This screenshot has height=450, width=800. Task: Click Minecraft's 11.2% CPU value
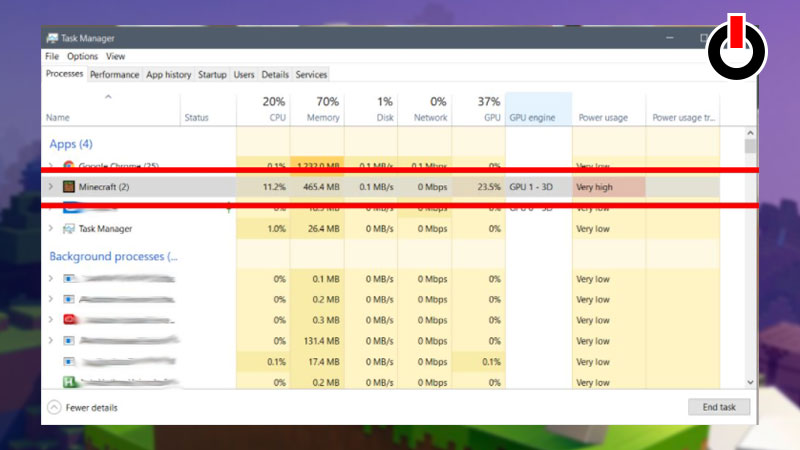click(274, 187)
